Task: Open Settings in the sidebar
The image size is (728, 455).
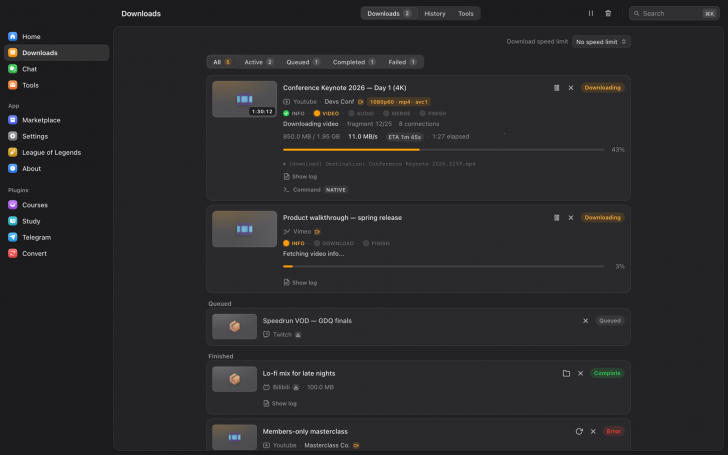Action: 57,136
